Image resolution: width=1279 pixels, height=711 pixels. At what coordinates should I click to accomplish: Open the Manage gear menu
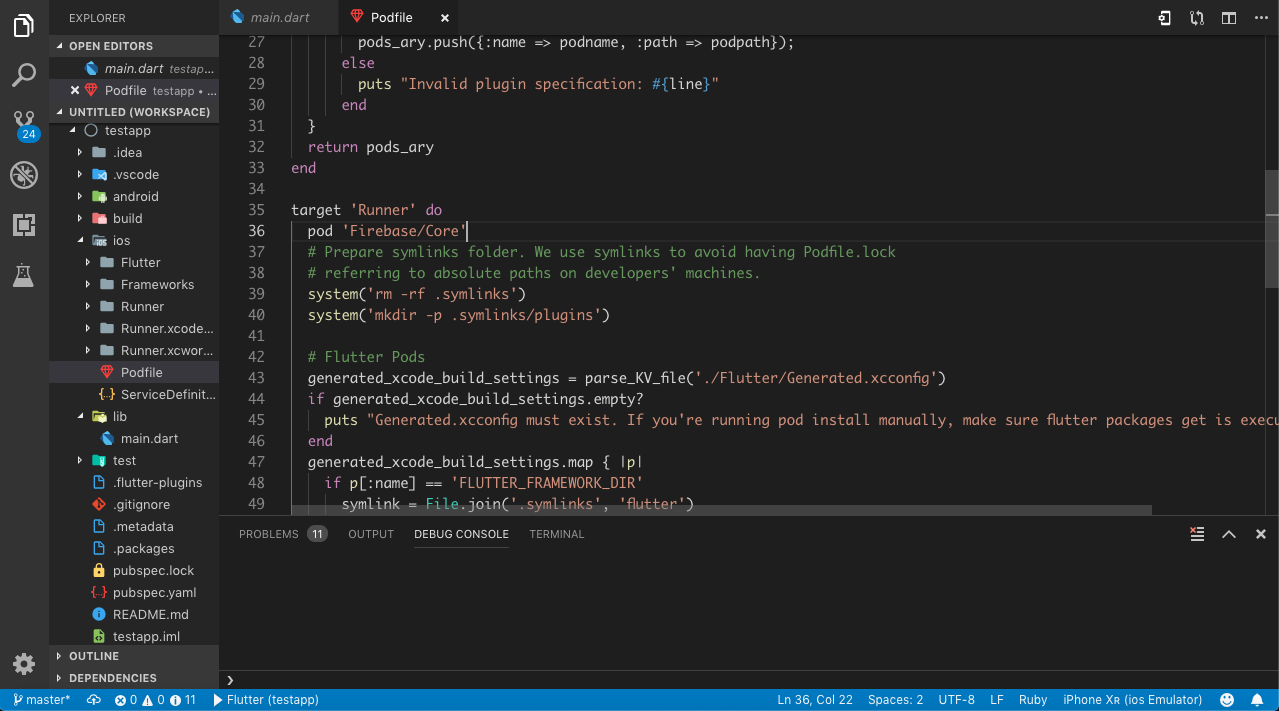[x=24, y=663]
